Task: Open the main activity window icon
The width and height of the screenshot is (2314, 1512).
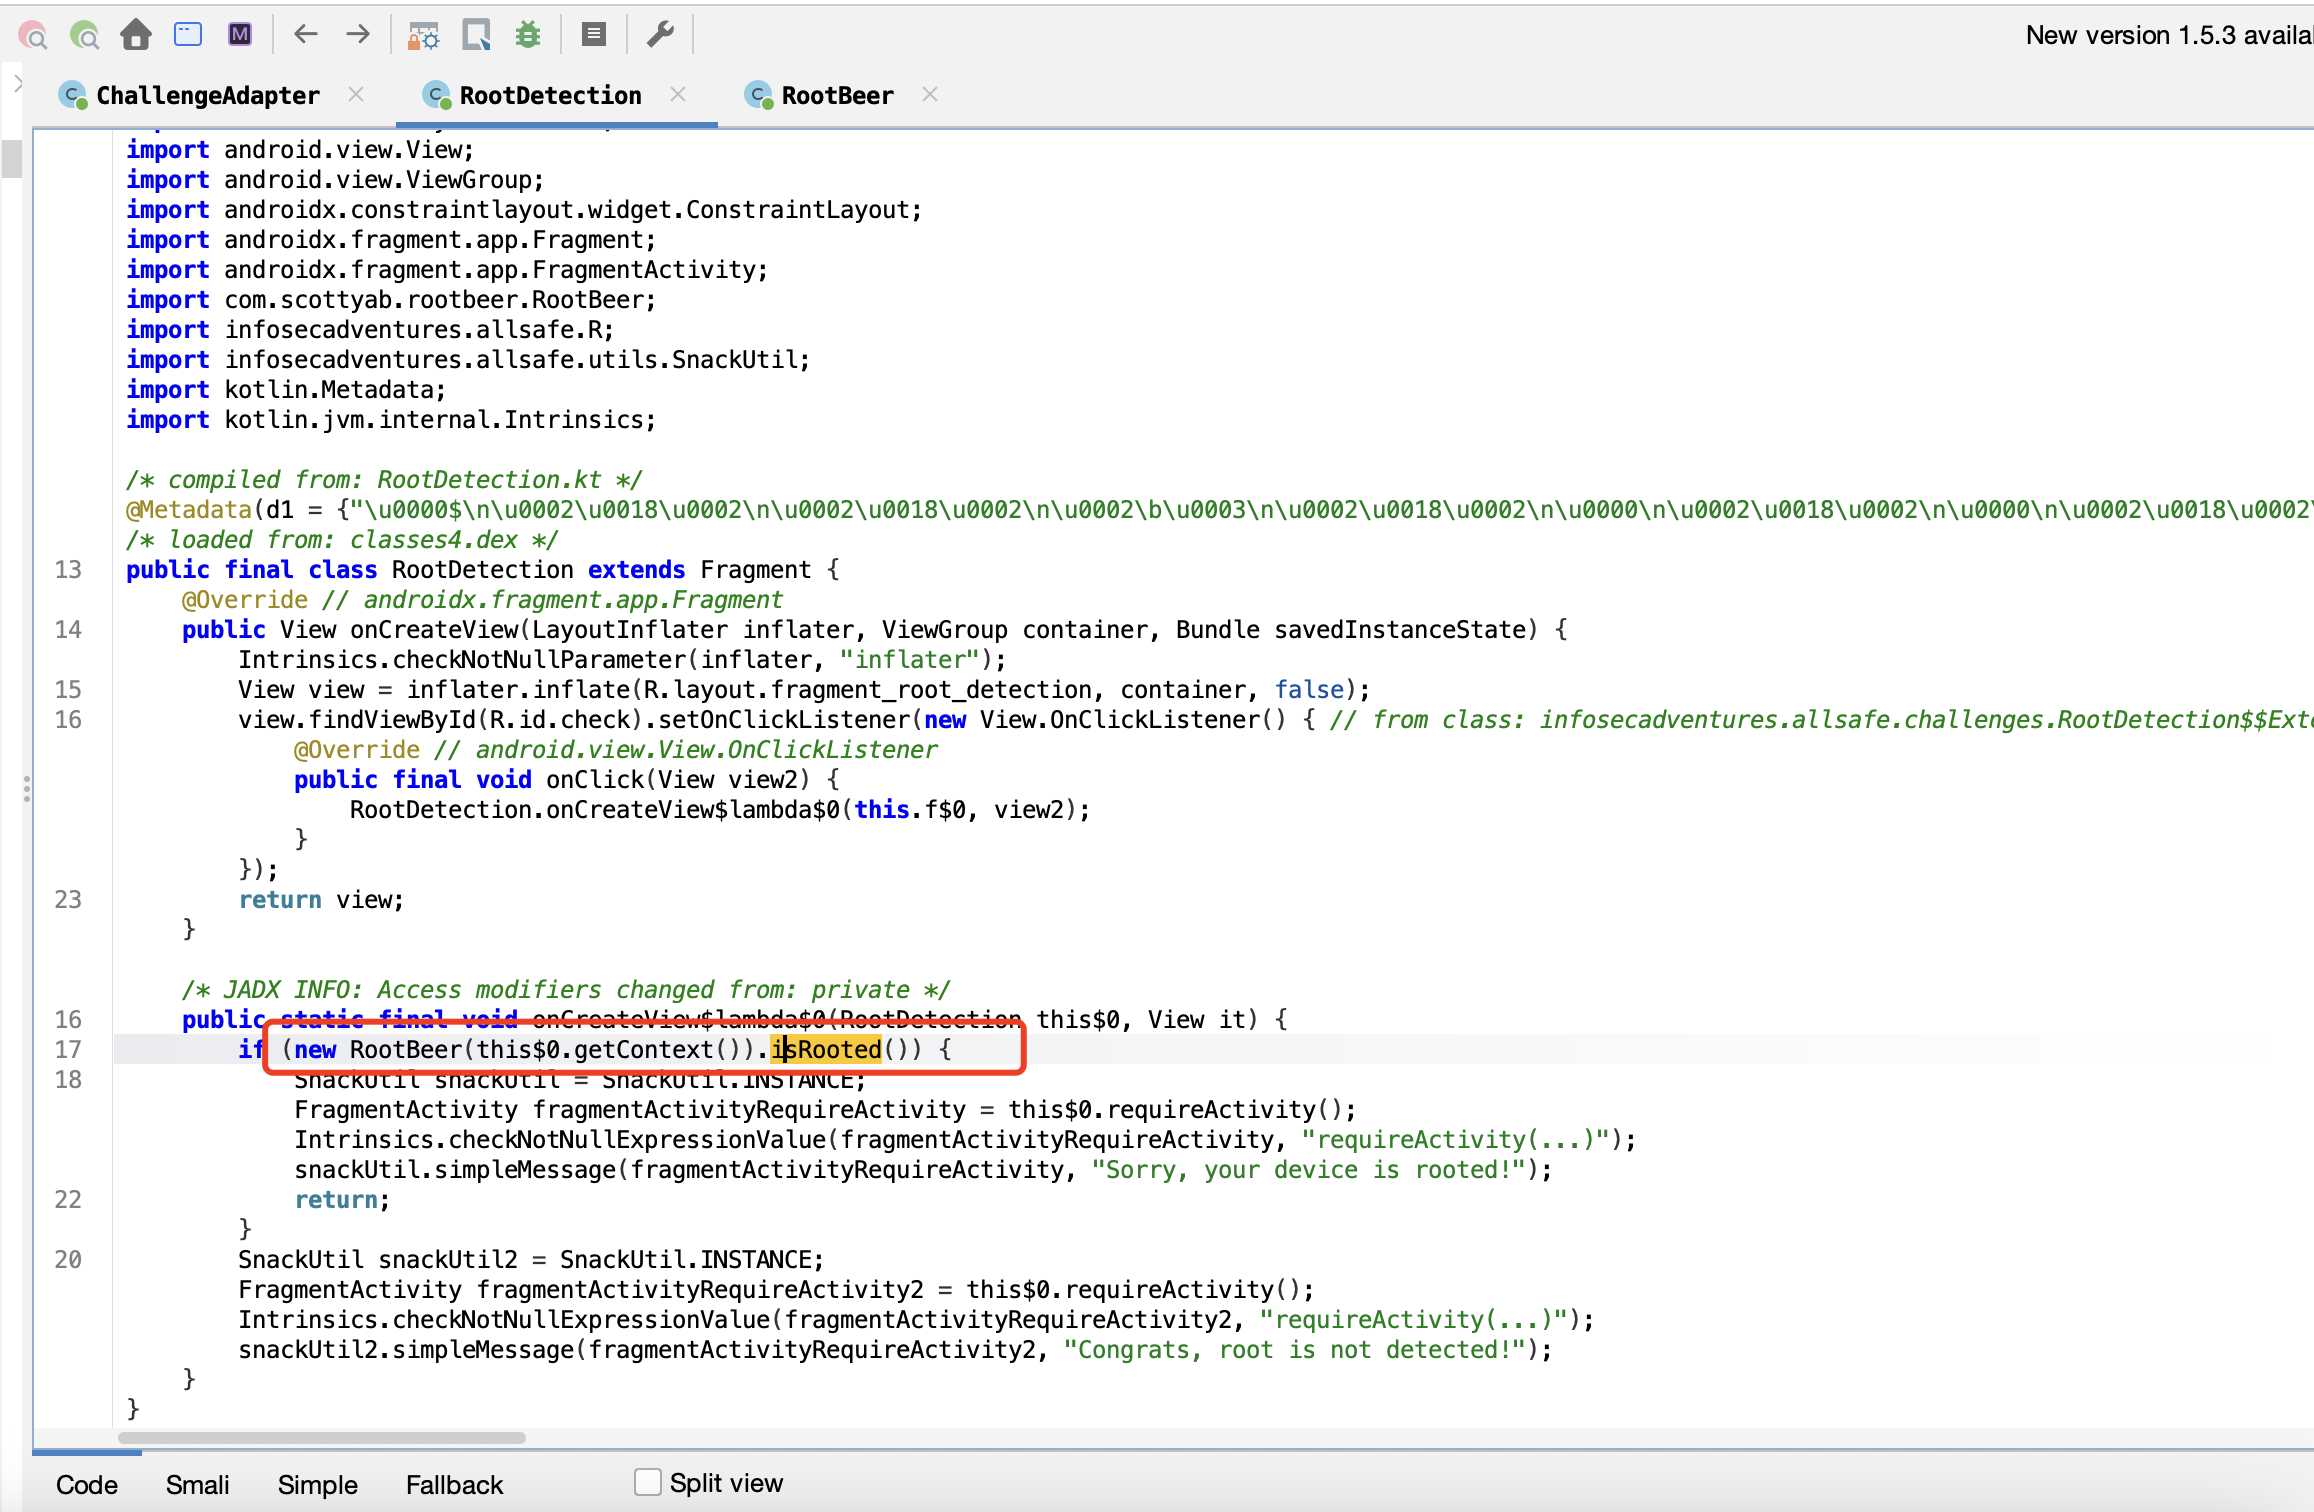Action: point(188,35)
